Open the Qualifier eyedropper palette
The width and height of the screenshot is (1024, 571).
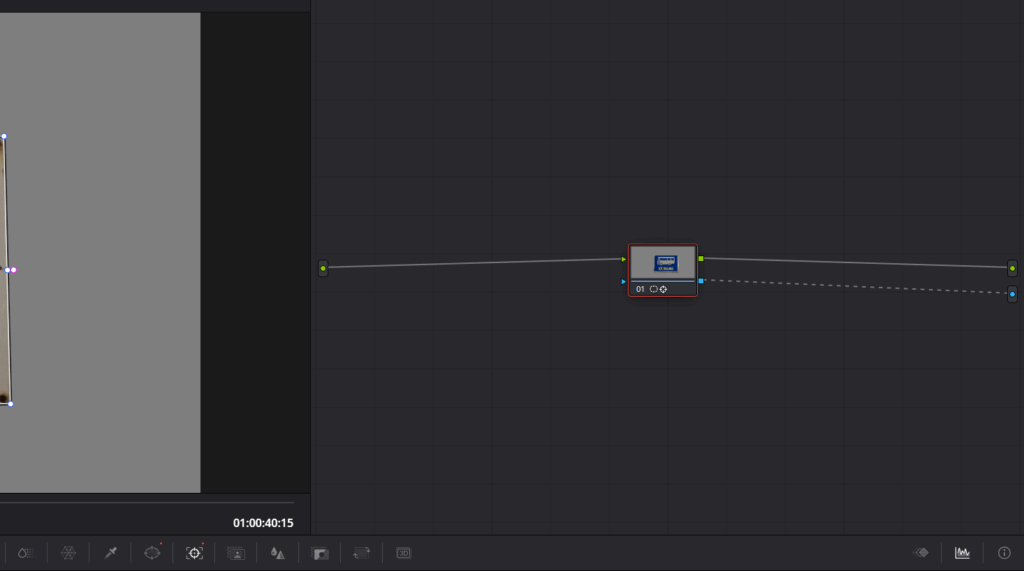pos(110,553)
